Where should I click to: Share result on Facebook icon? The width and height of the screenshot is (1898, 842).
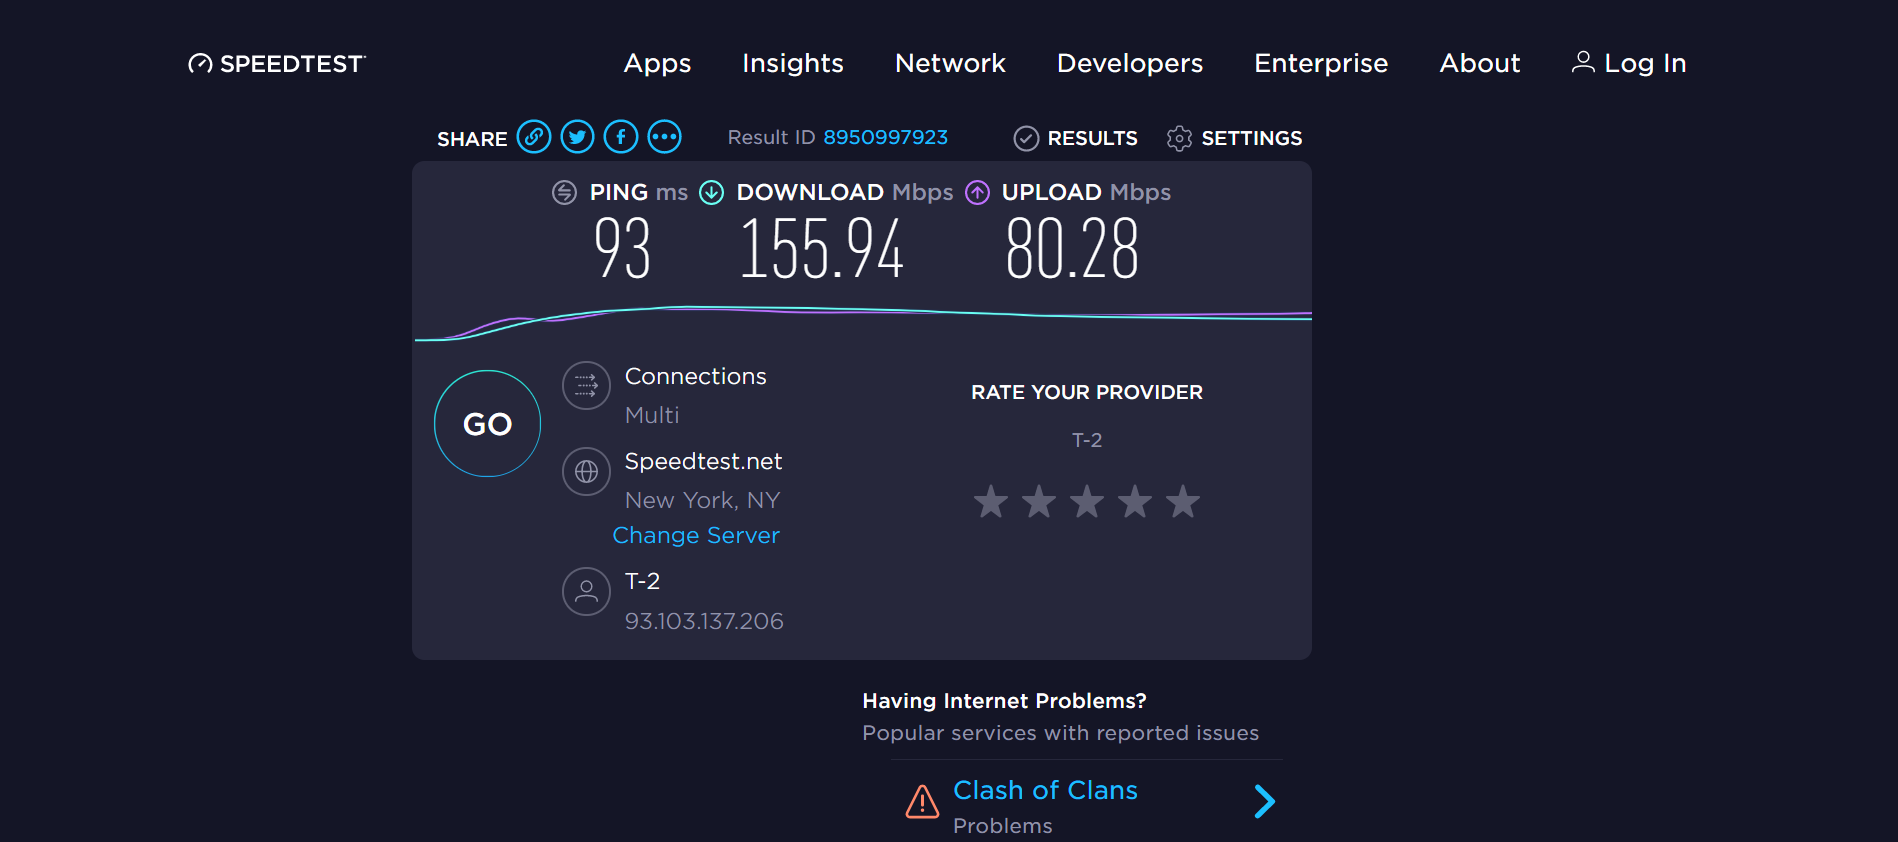click(x=621, y=136)
